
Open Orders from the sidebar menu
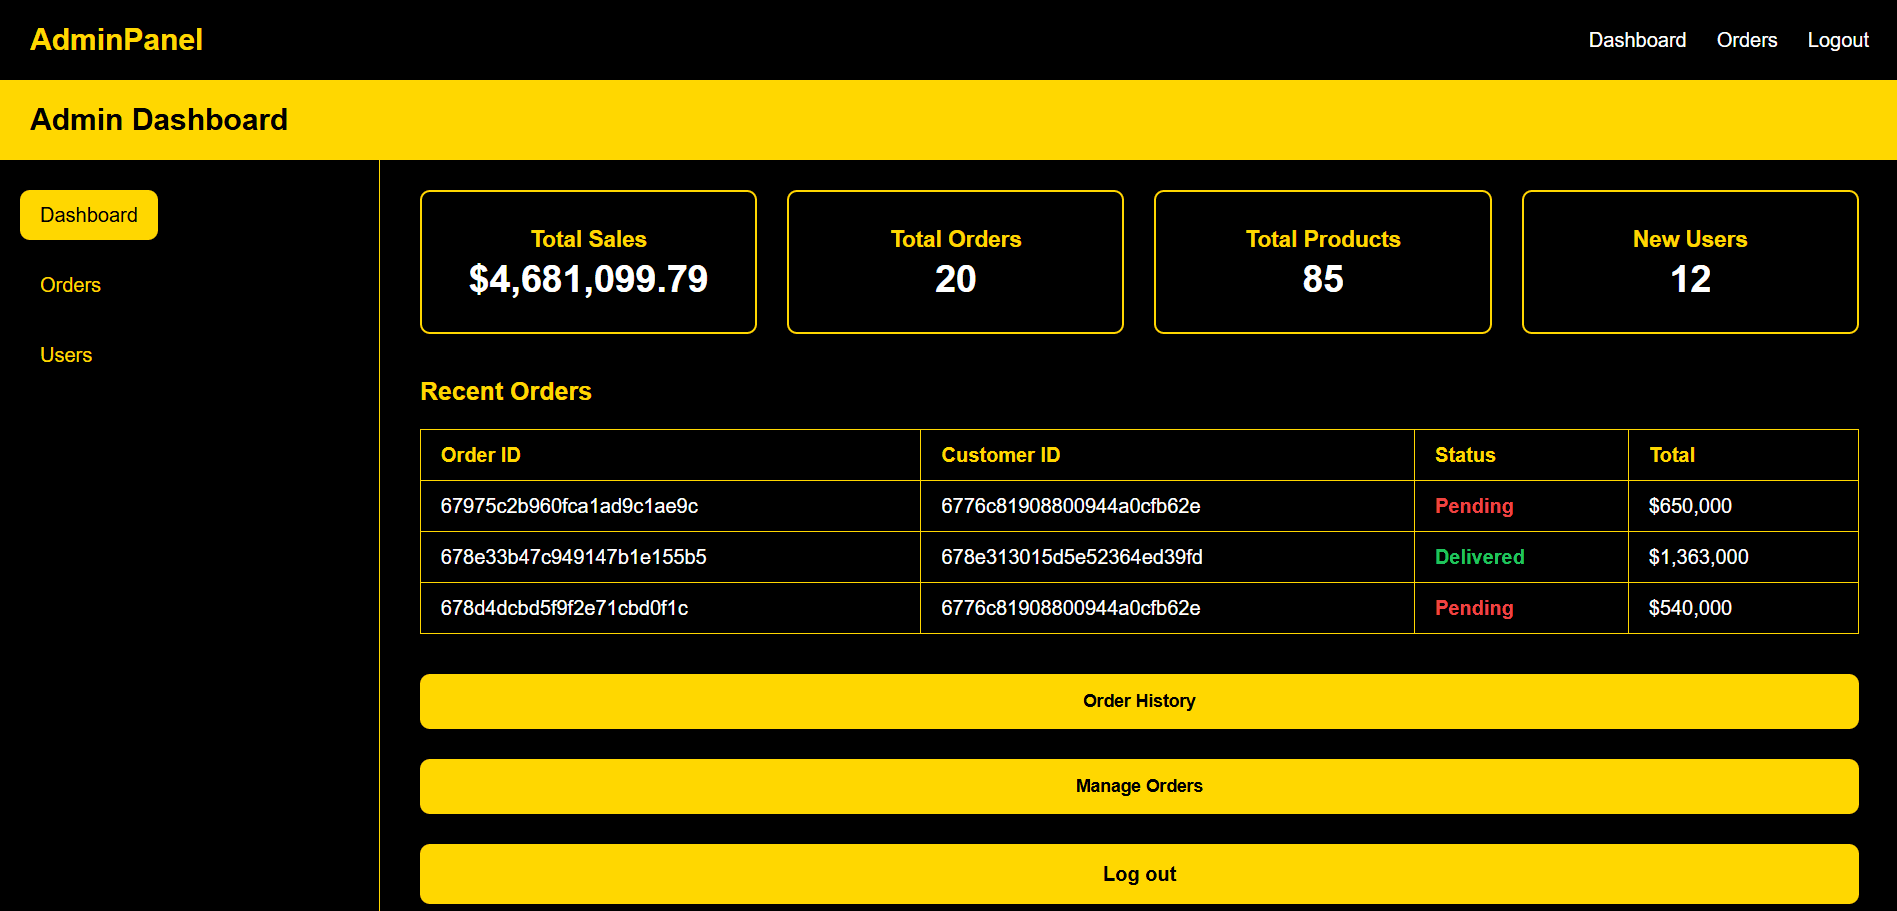click(70, 285)
